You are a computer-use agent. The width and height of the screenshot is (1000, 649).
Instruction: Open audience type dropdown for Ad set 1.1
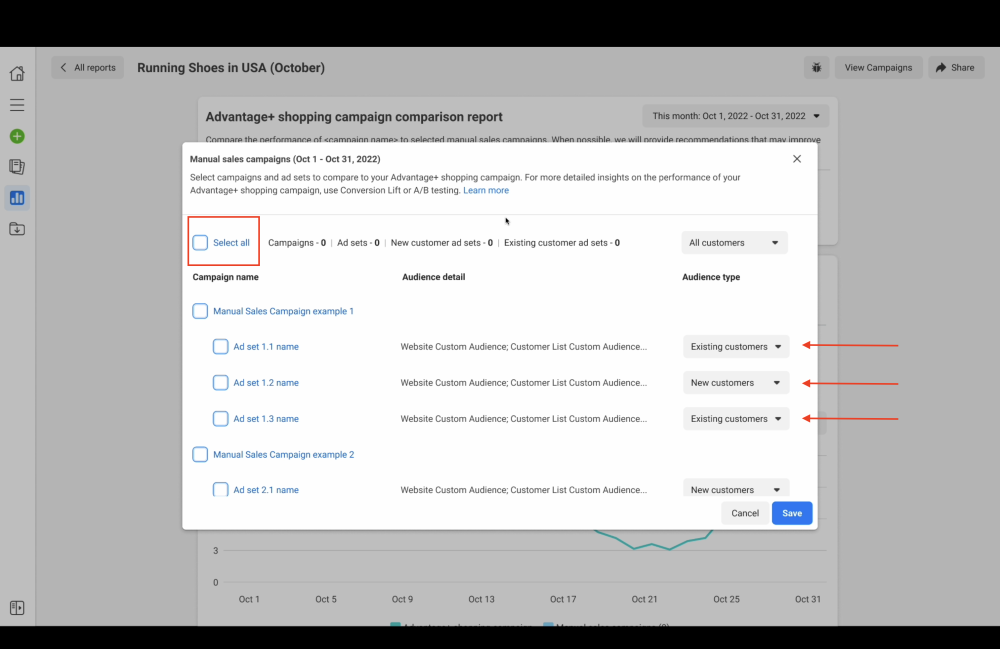736,347
